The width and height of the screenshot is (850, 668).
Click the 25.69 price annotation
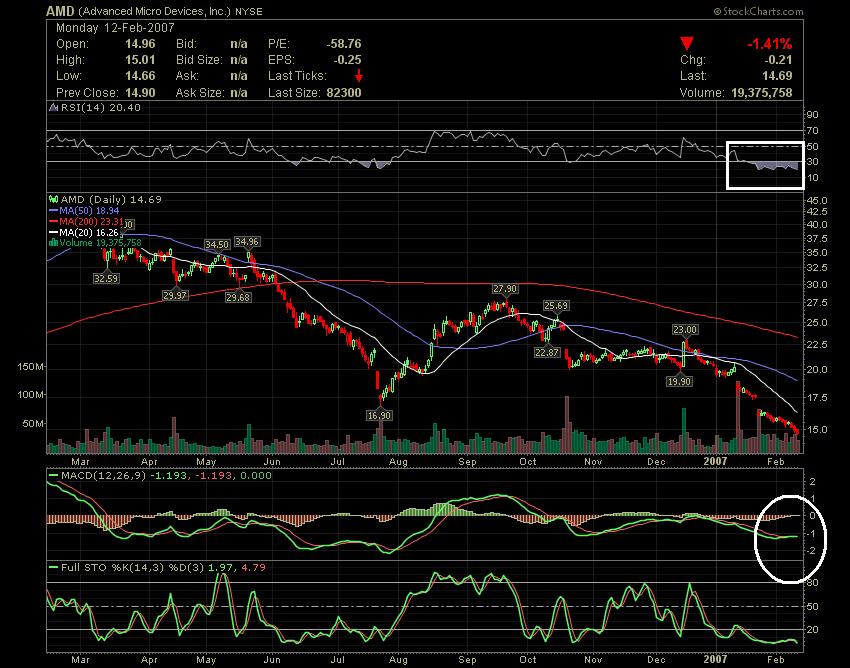coord(556,306)
